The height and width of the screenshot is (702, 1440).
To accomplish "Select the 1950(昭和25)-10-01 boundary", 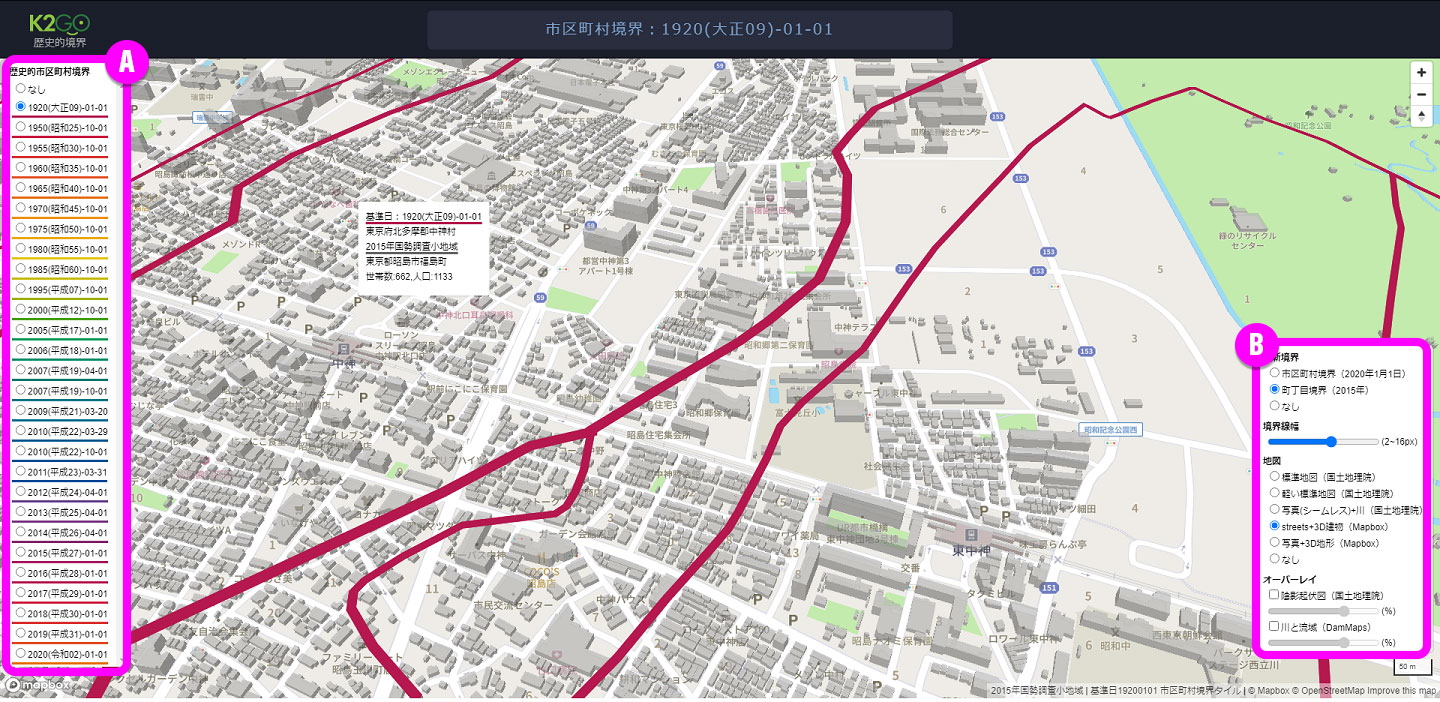I will coord(62,127).
